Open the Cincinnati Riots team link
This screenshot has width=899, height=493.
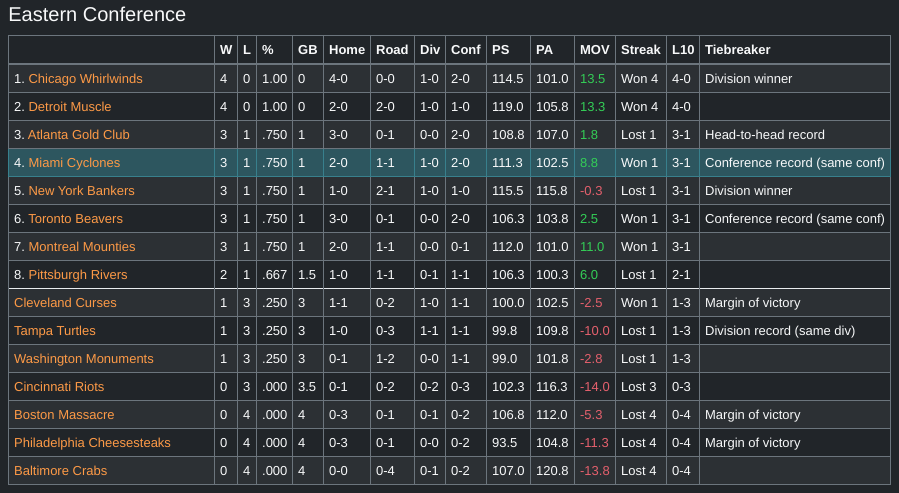tap(59, 387)
